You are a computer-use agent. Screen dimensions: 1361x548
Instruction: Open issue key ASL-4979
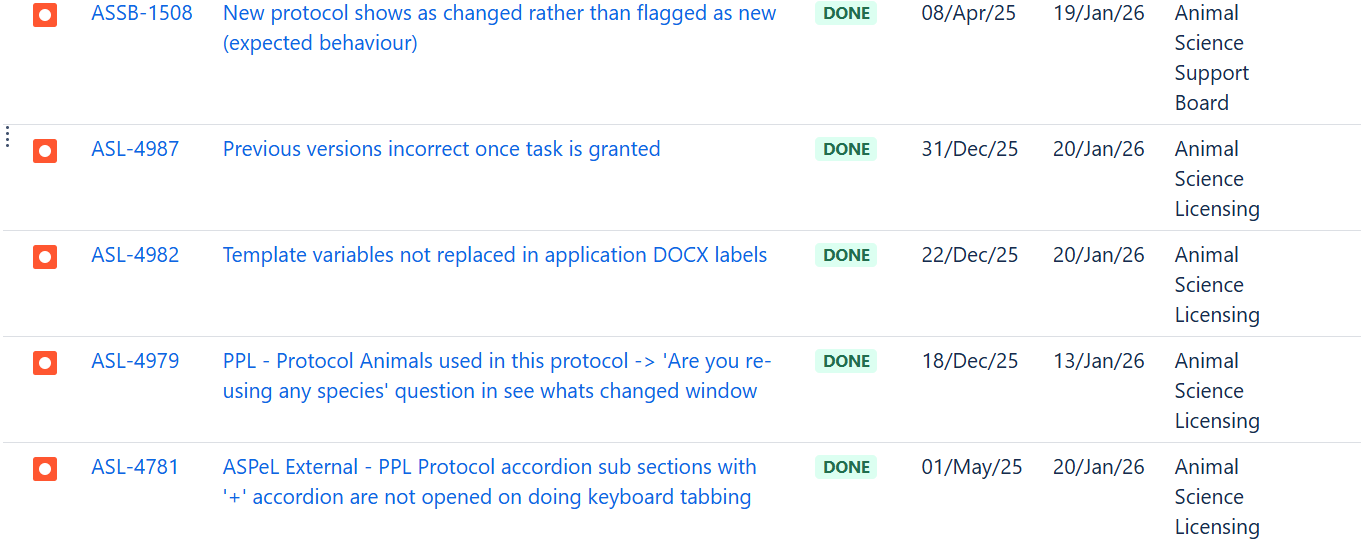(x=135, y=362)
